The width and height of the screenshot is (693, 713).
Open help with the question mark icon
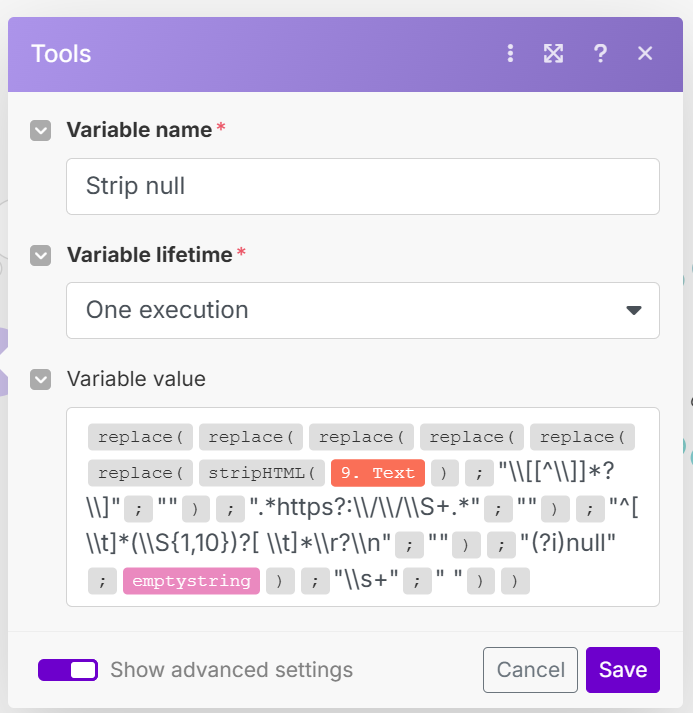600,54
